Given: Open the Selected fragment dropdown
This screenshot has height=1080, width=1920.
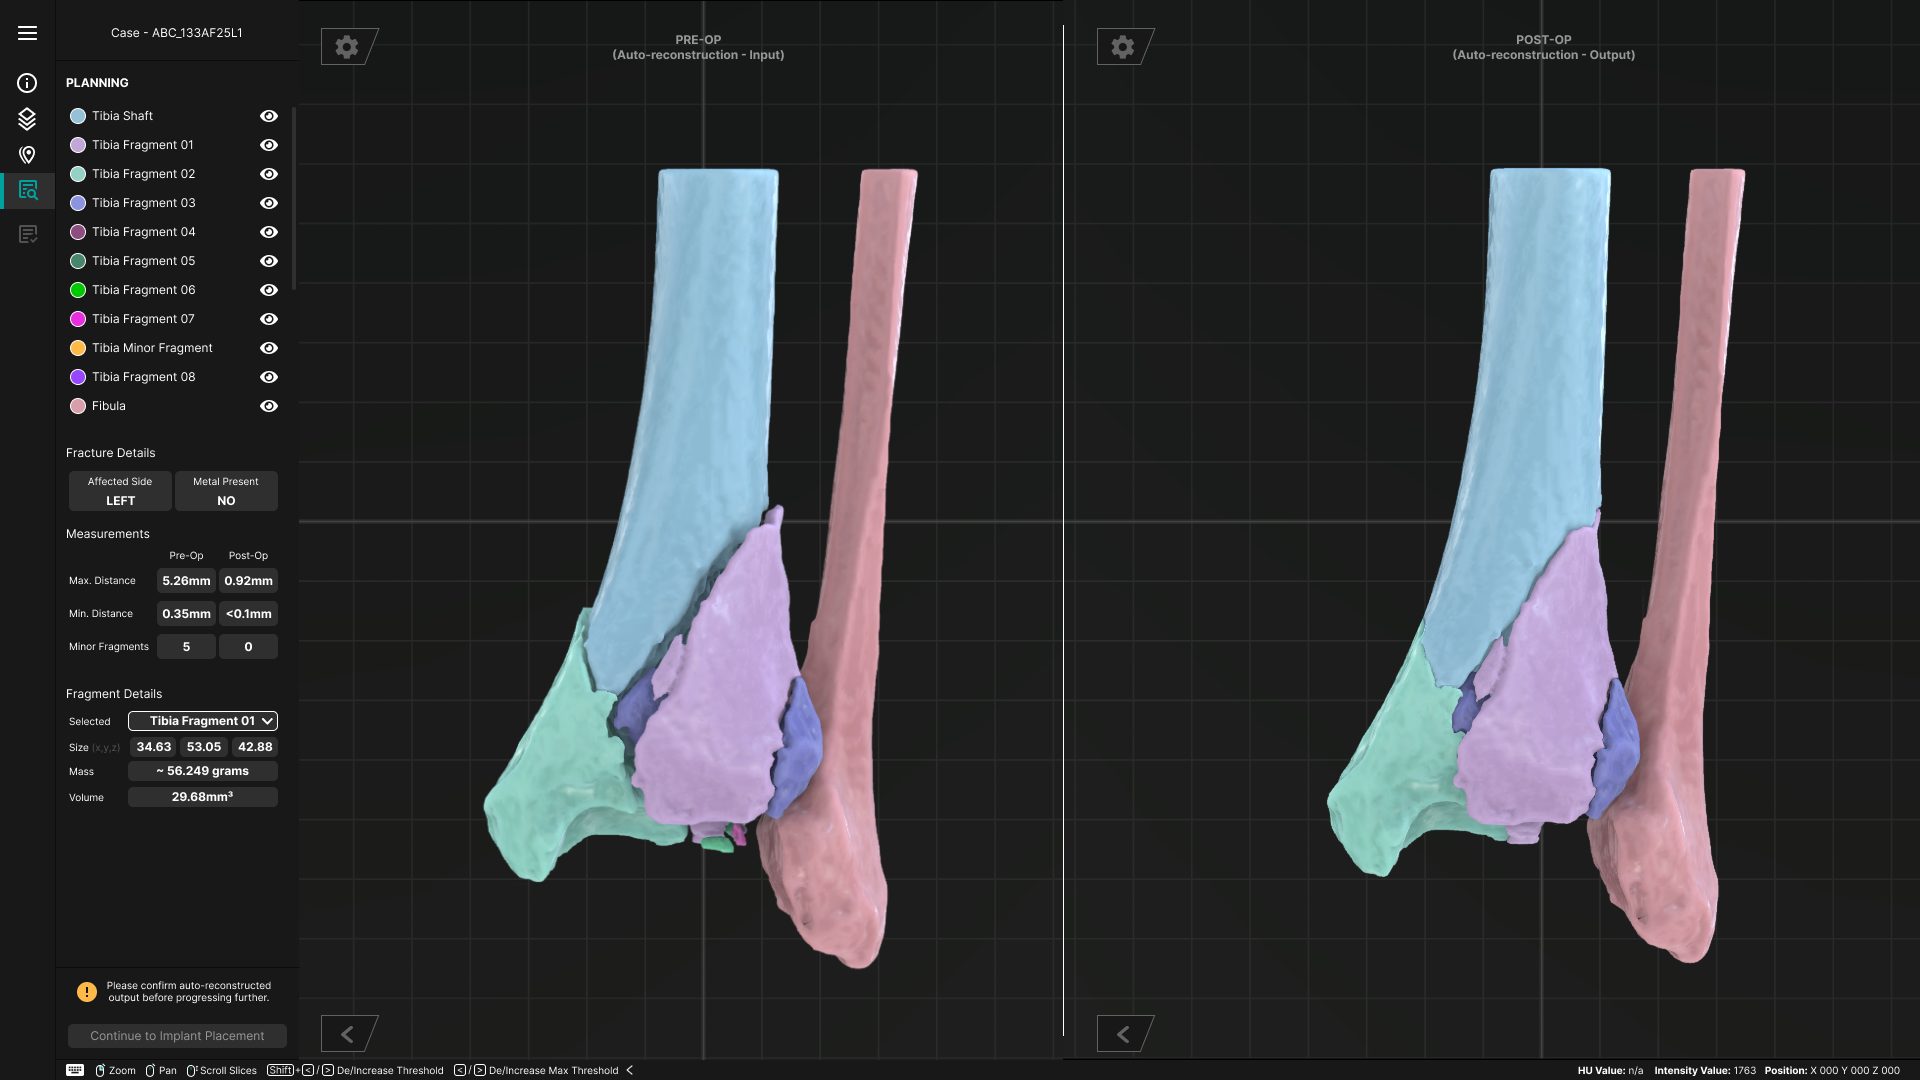Looking at the screenshot, I should [x=202, y=721].
